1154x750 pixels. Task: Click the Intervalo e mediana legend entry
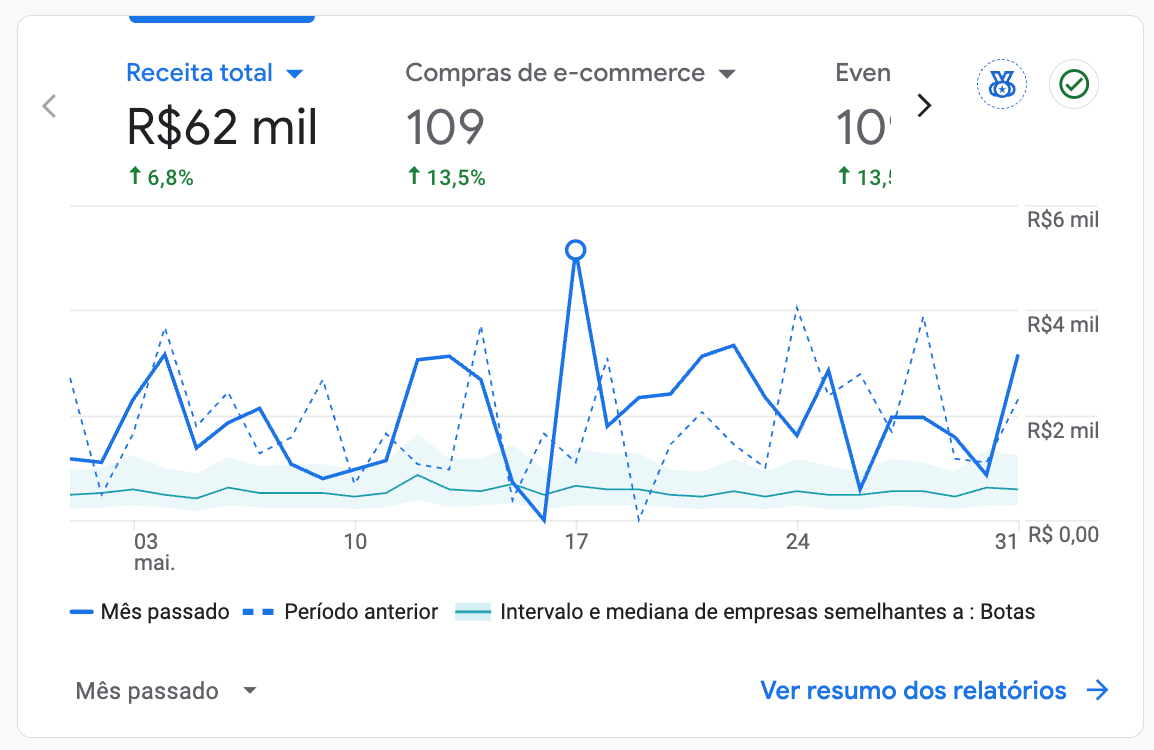(x=745, y=612)
